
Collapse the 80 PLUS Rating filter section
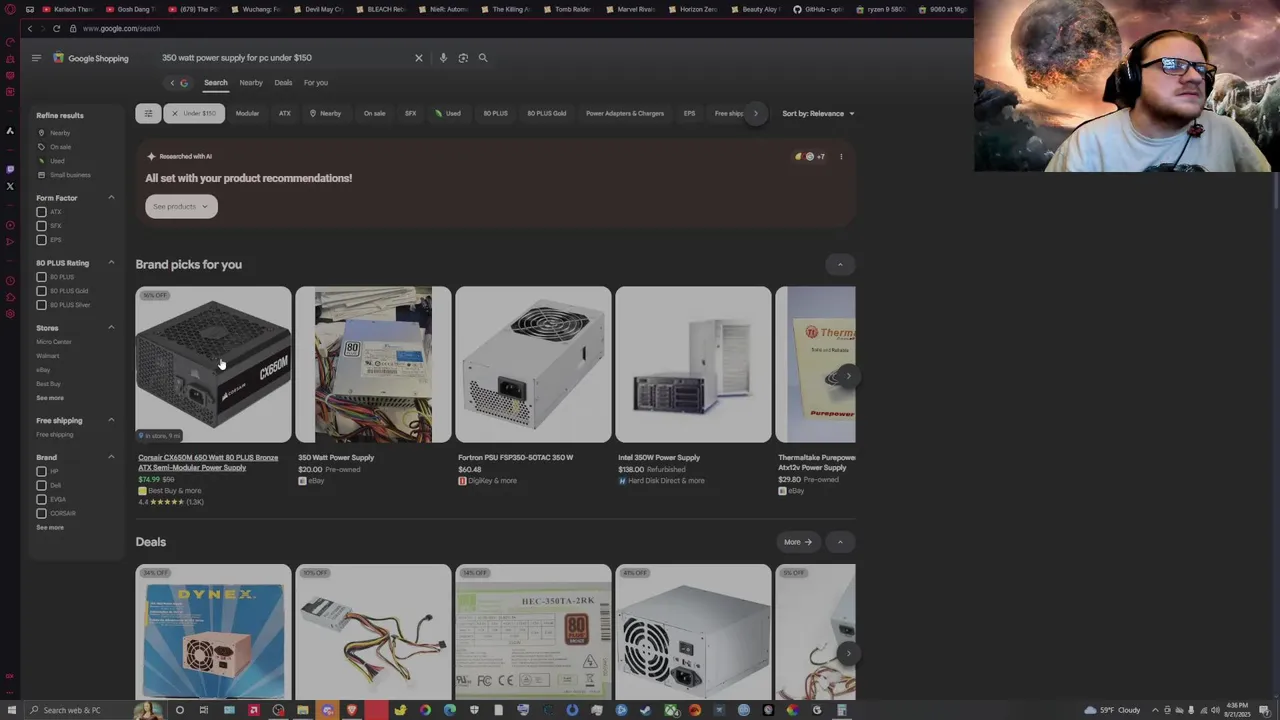pyautogui.click(x=111, y=263)
